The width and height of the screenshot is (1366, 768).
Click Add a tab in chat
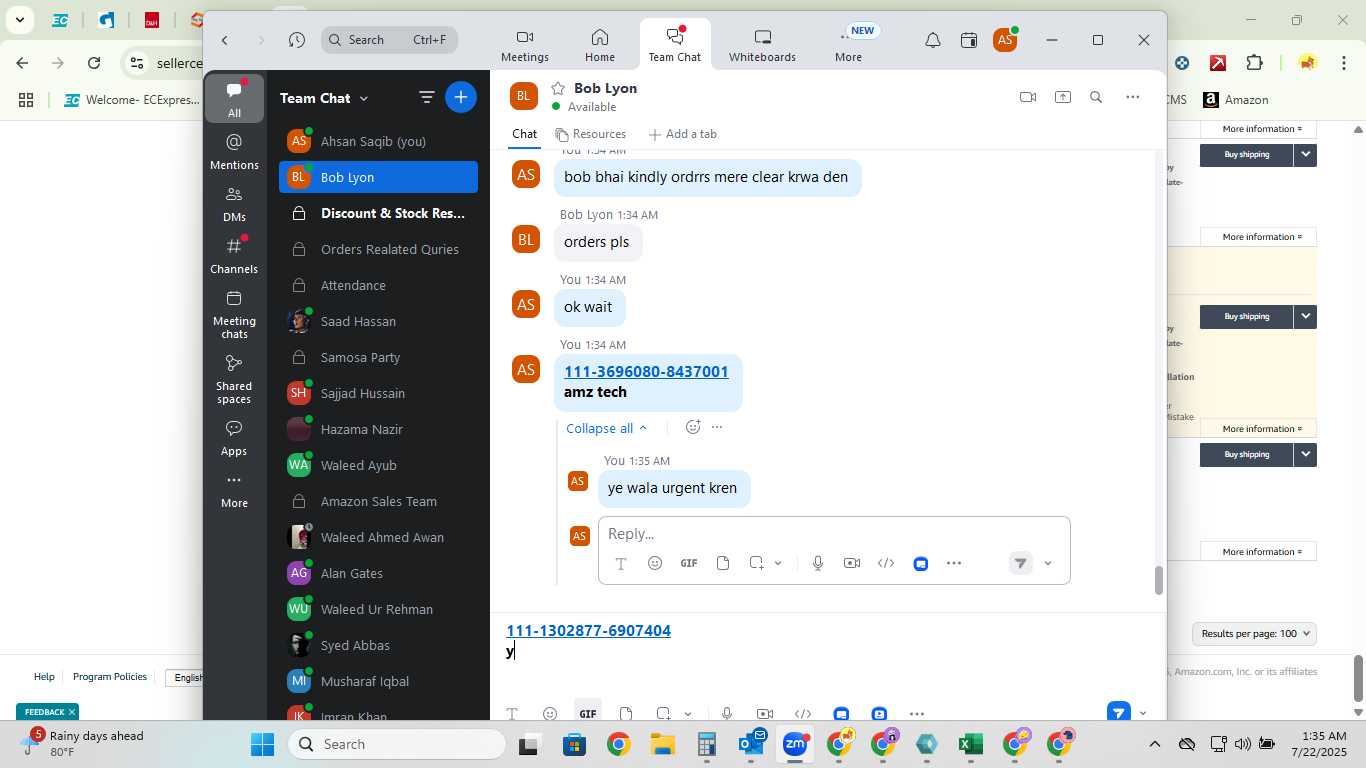click(682, 134)
